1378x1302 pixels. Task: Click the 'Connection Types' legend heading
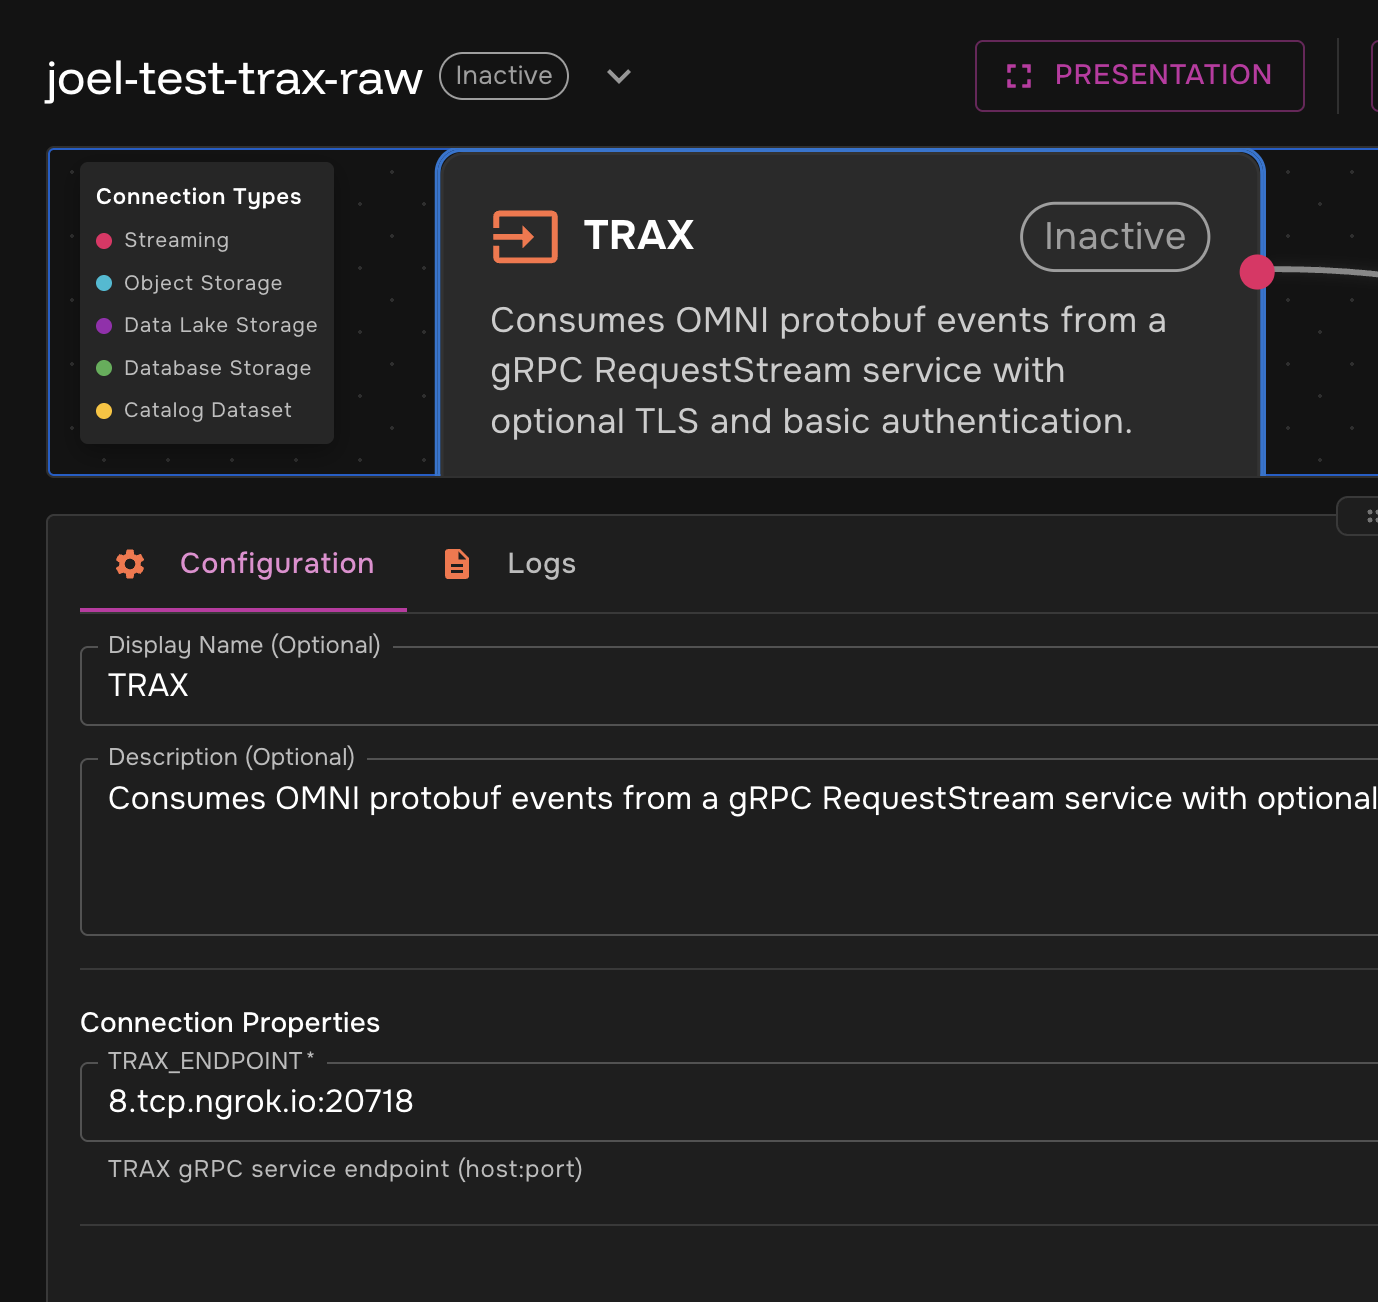tap(199, 197)
